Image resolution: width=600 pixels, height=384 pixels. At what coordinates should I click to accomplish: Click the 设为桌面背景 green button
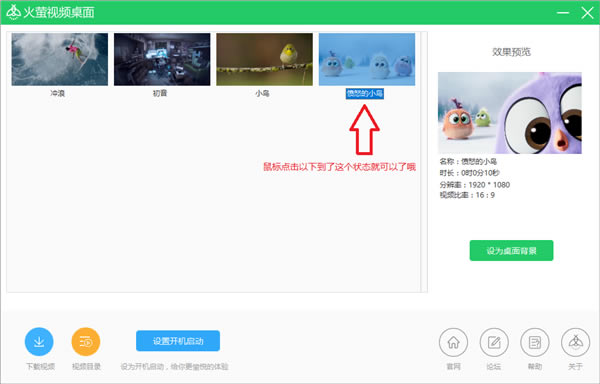coord(511,251)
